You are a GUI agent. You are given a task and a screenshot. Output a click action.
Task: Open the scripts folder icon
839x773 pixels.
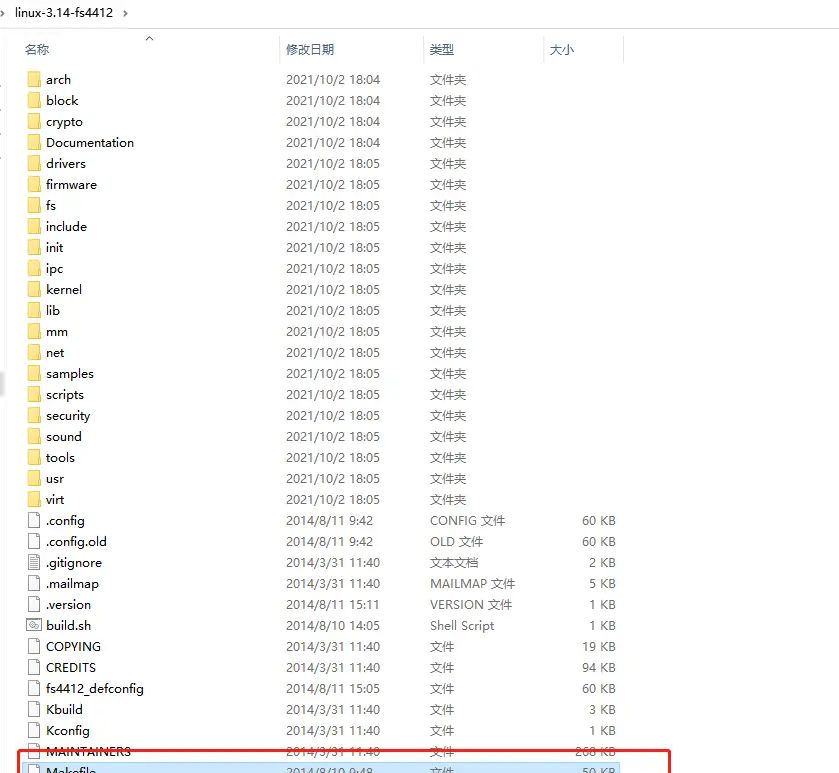33,394
